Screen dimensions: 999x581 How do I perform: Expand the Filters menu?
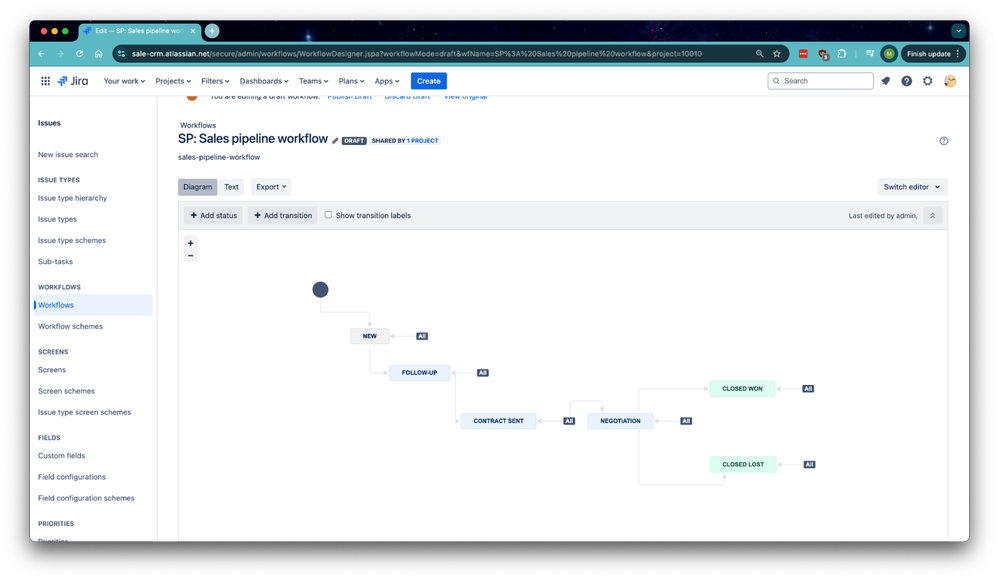[215, 81]
